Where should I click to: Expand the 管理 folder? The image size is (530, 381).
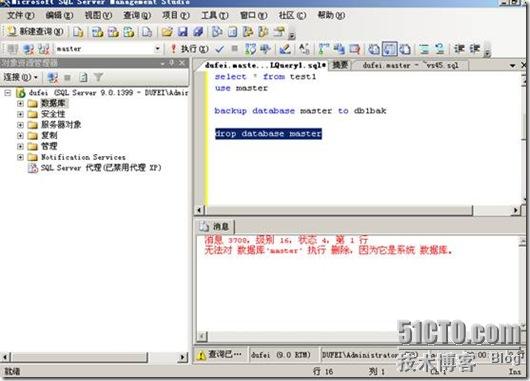tap(20, 146)
